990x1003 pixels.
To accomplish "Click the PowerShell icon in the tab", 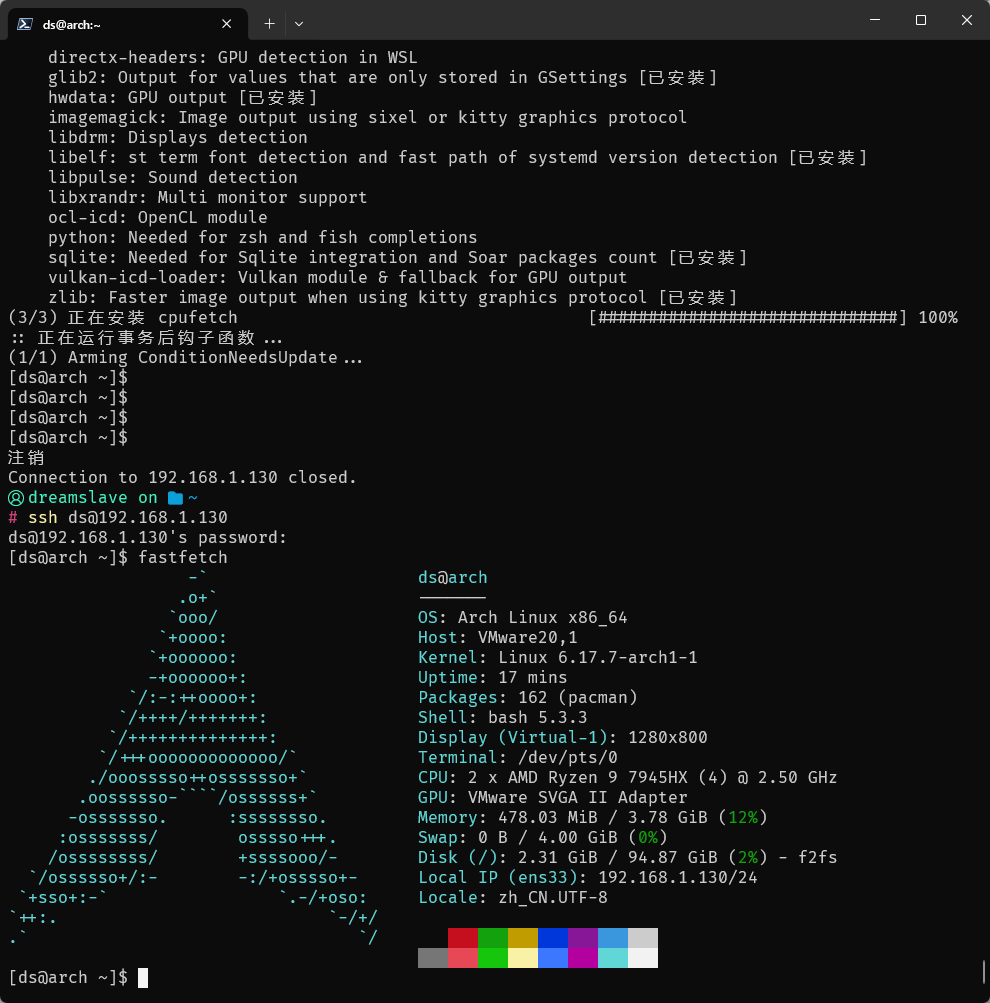I will point(24,23).
